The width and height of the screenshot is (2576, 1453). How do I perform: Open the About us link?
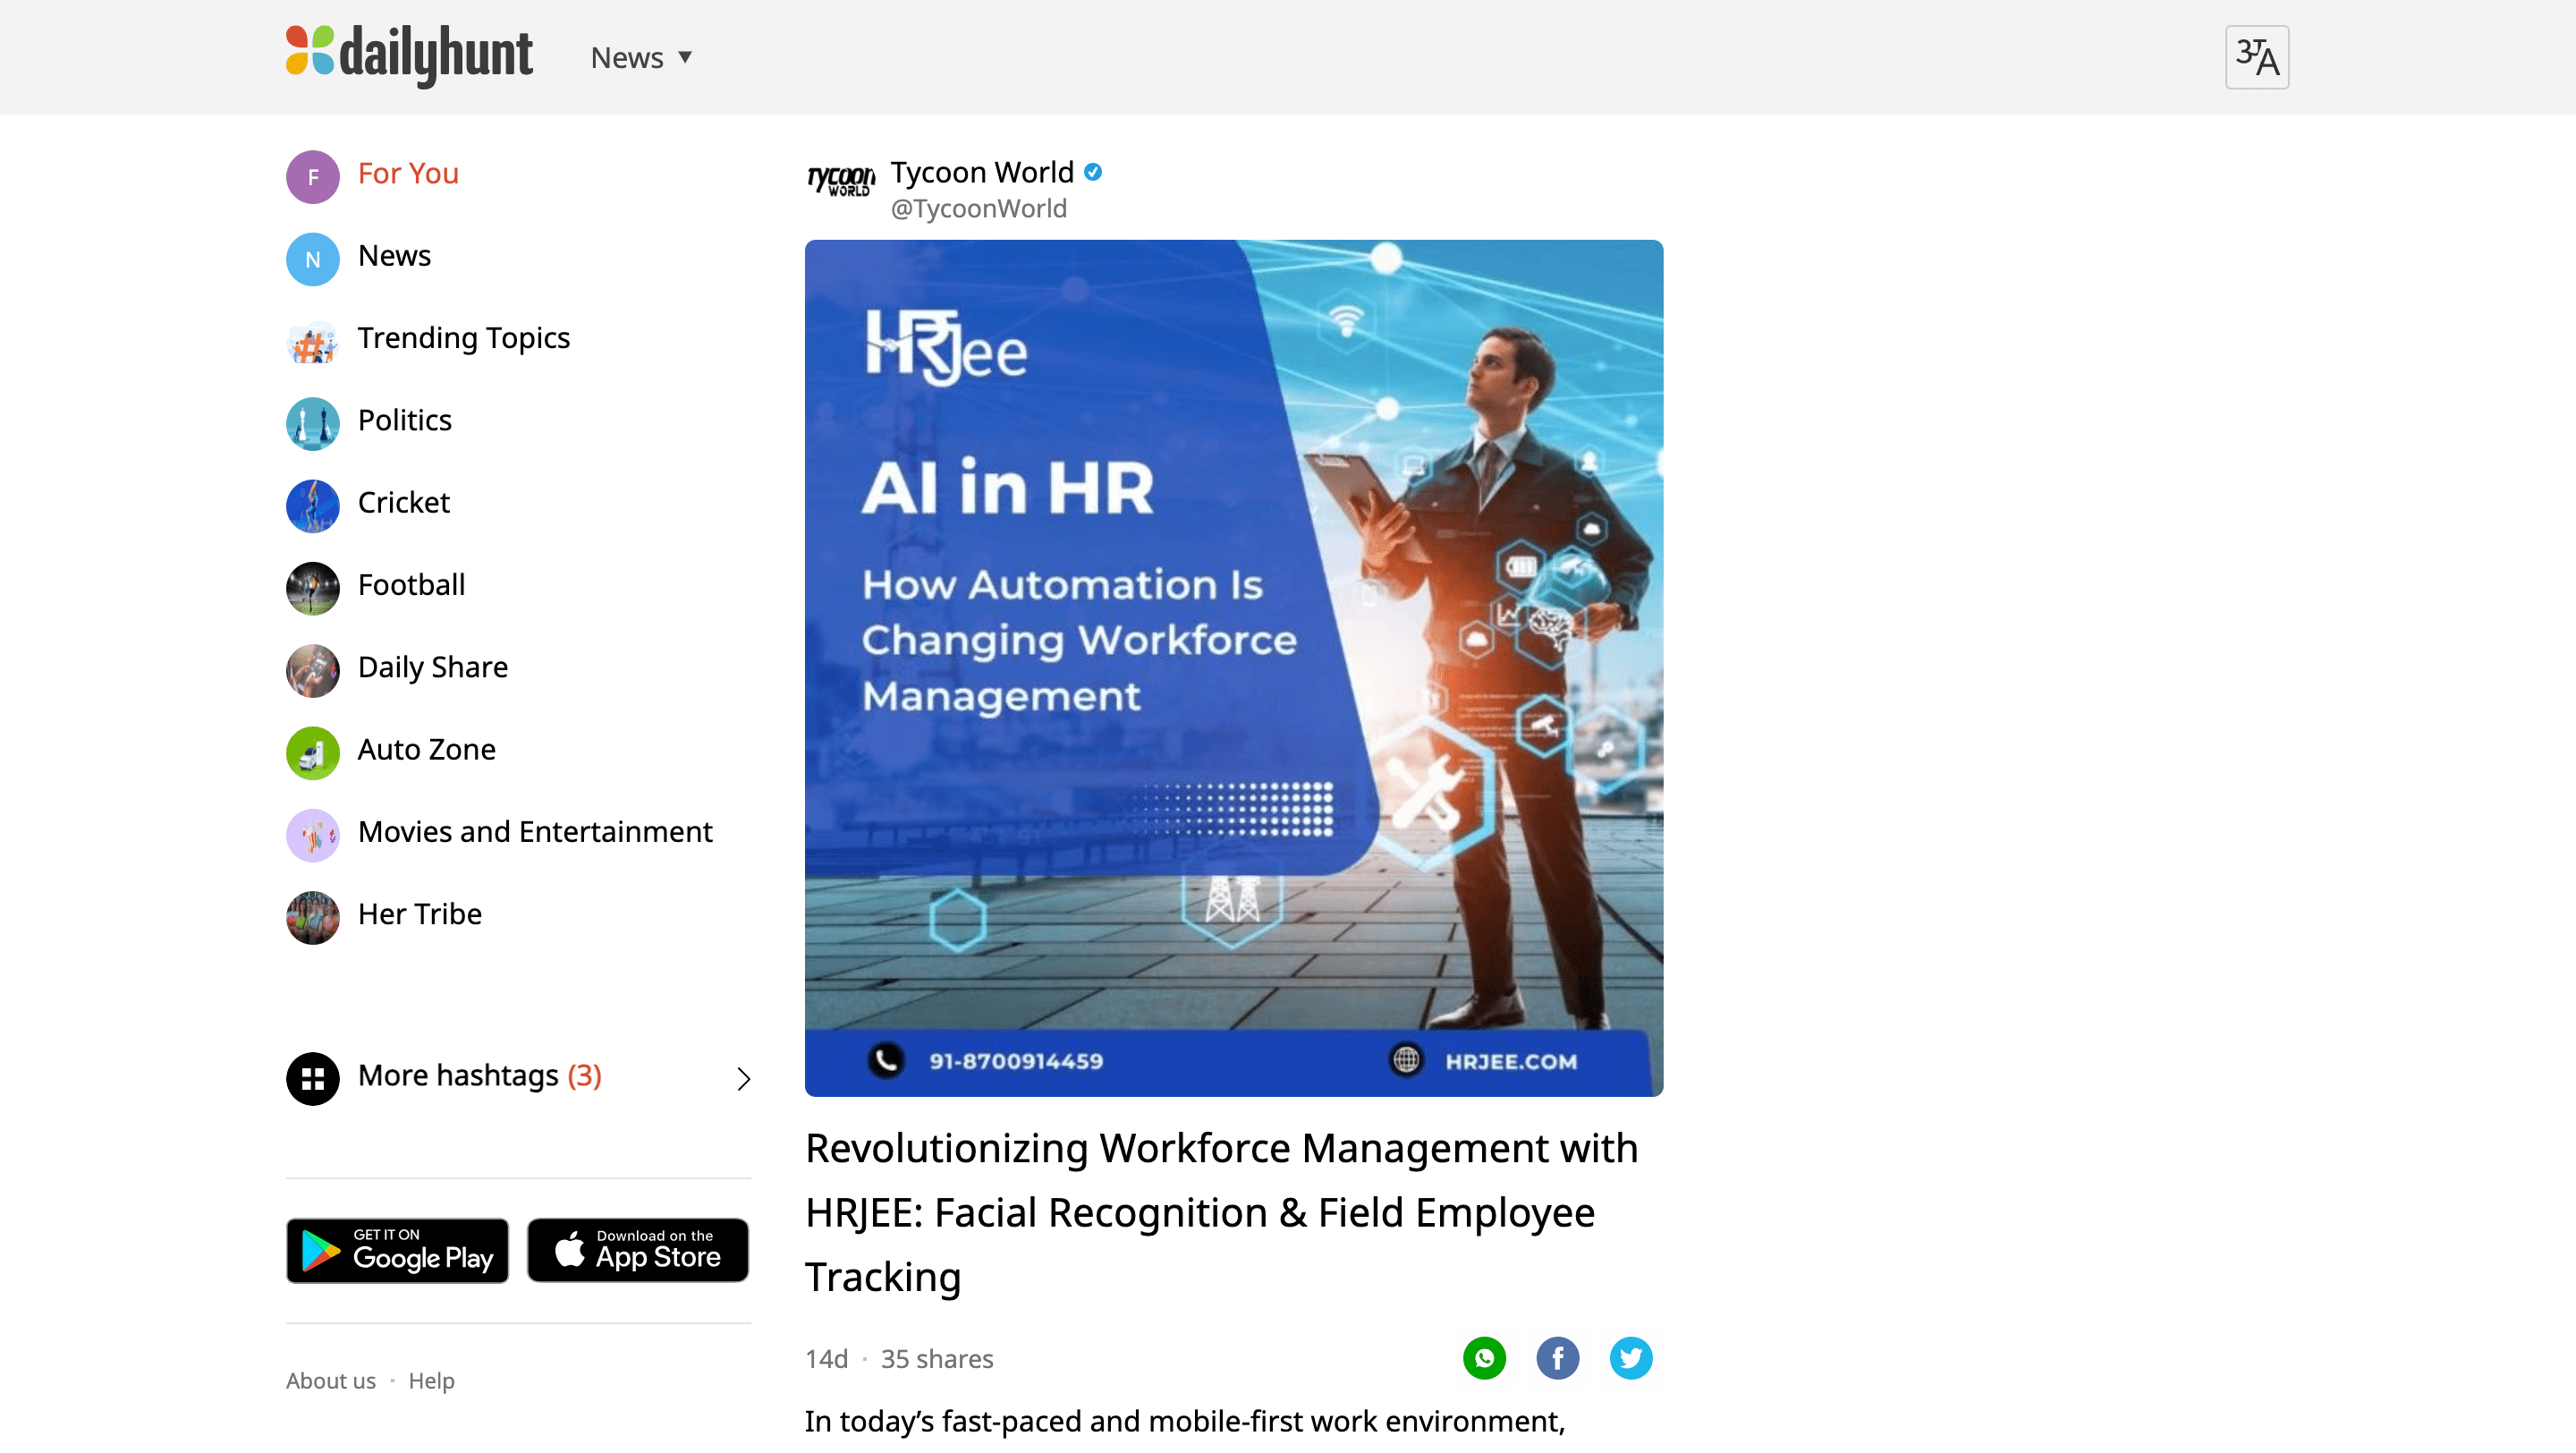click(331, 1380)
